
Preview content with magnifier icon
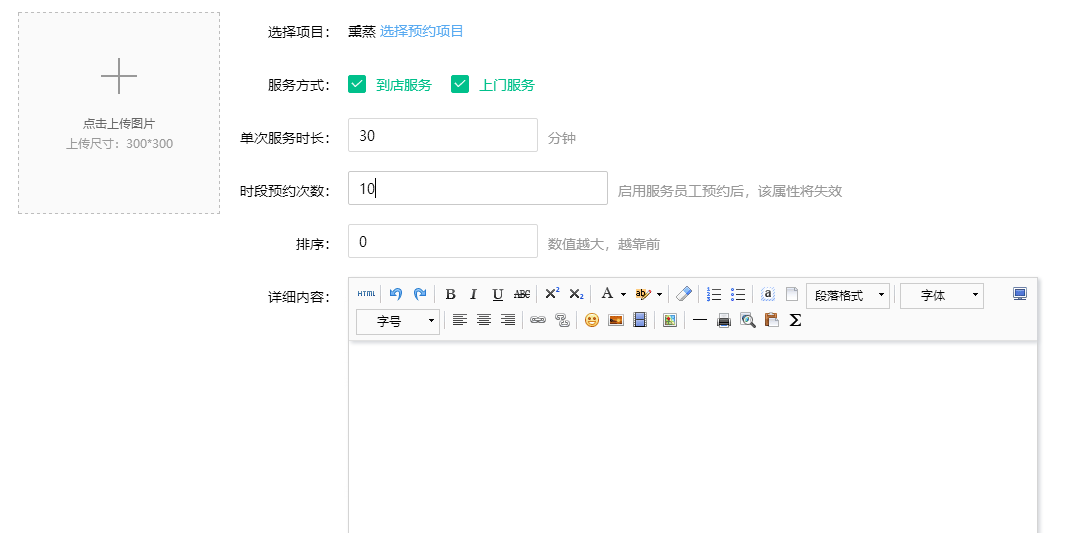point(748,320)
